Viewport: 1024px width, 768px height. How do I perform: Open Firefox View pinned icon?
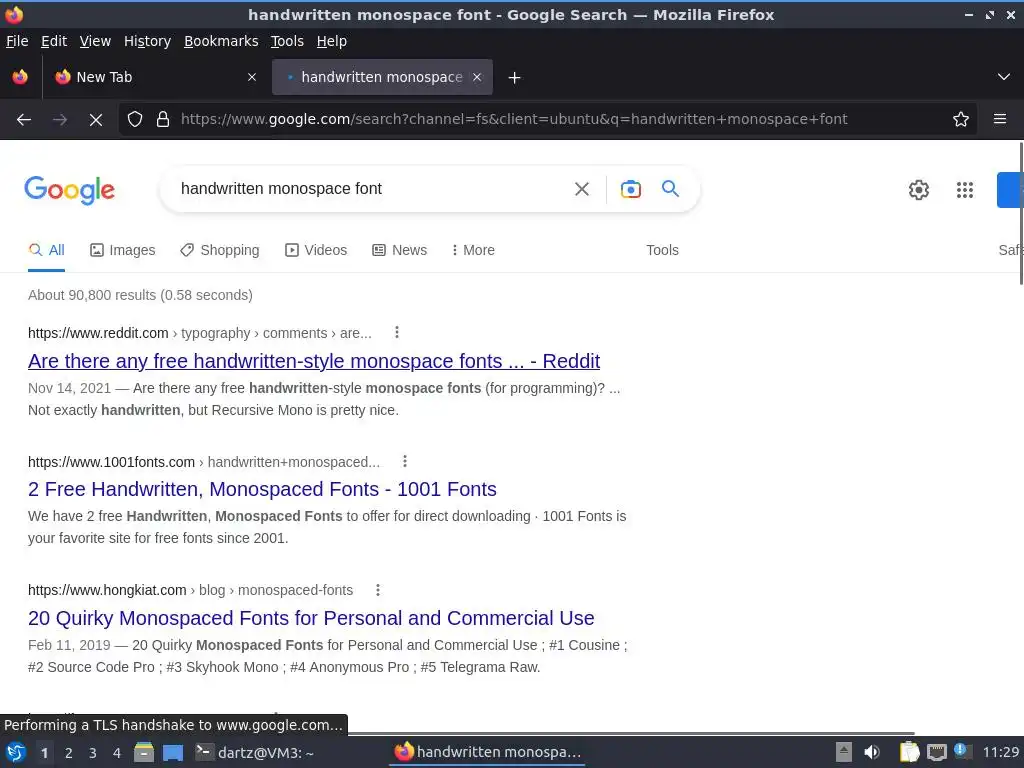[20, 77]
